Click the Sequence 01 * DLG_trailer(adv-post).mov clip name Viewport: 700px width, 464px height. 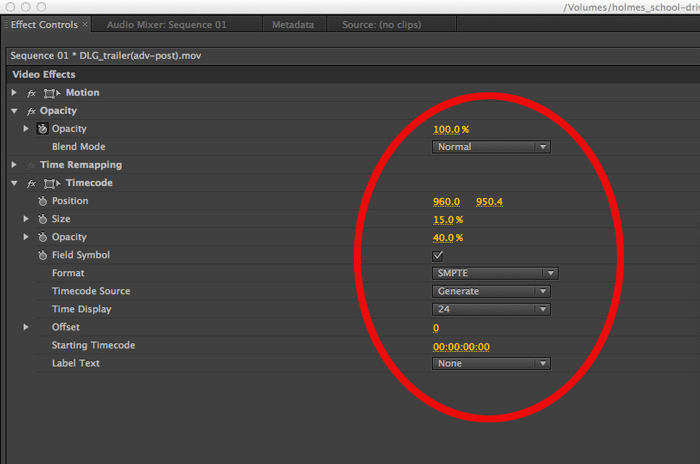pyautogui.click(x=106, y=56)
